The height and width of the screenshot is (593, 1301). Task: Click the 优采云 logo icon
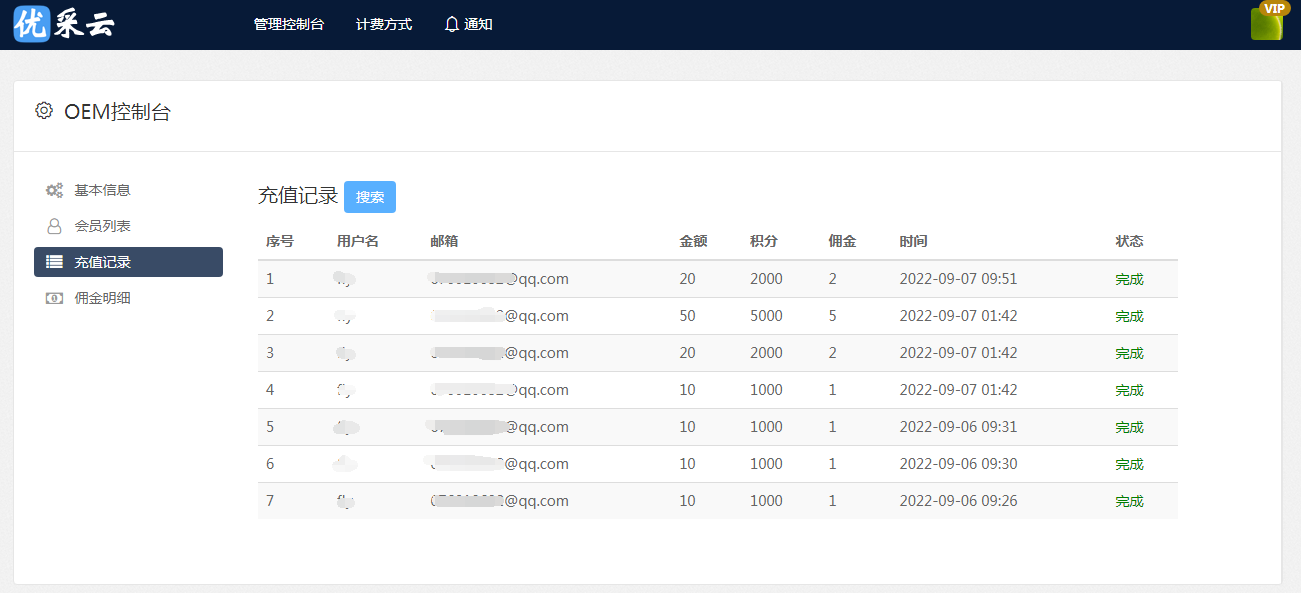(31, 24)
